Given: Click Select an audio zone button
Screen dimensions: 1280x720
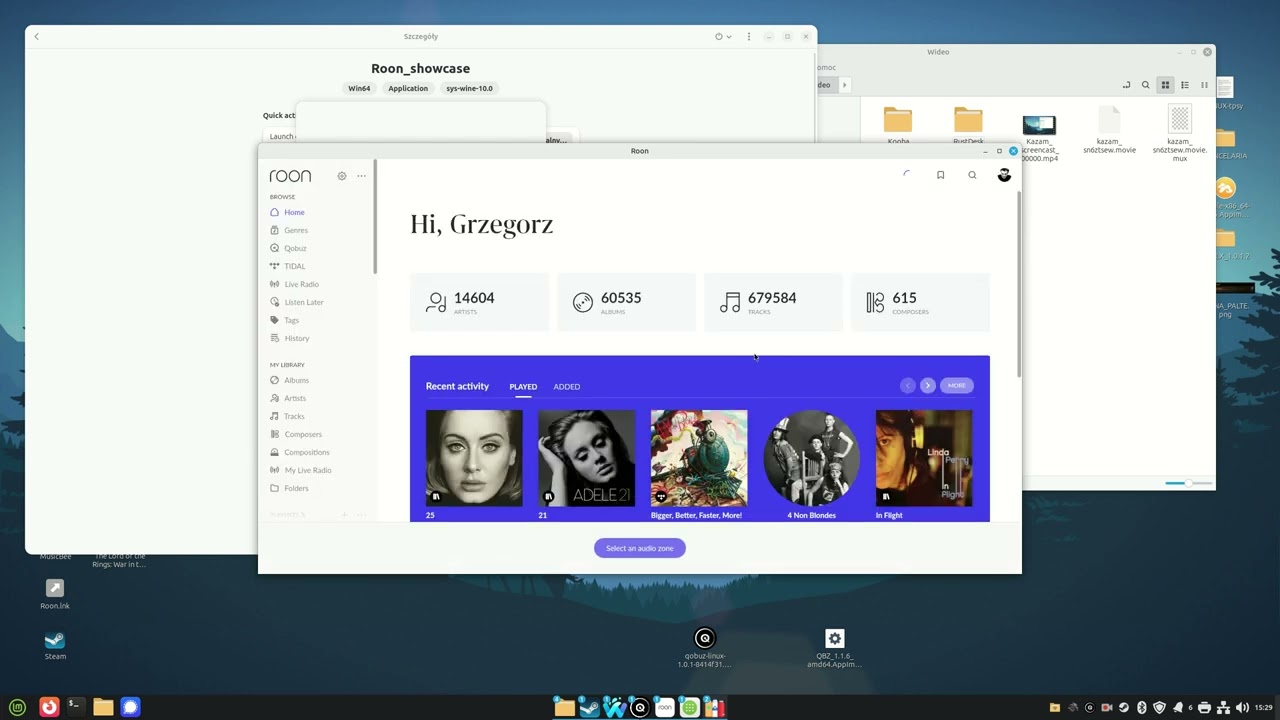Looking at the screenshot, I should pyautogui.click(x=640, y=548).
